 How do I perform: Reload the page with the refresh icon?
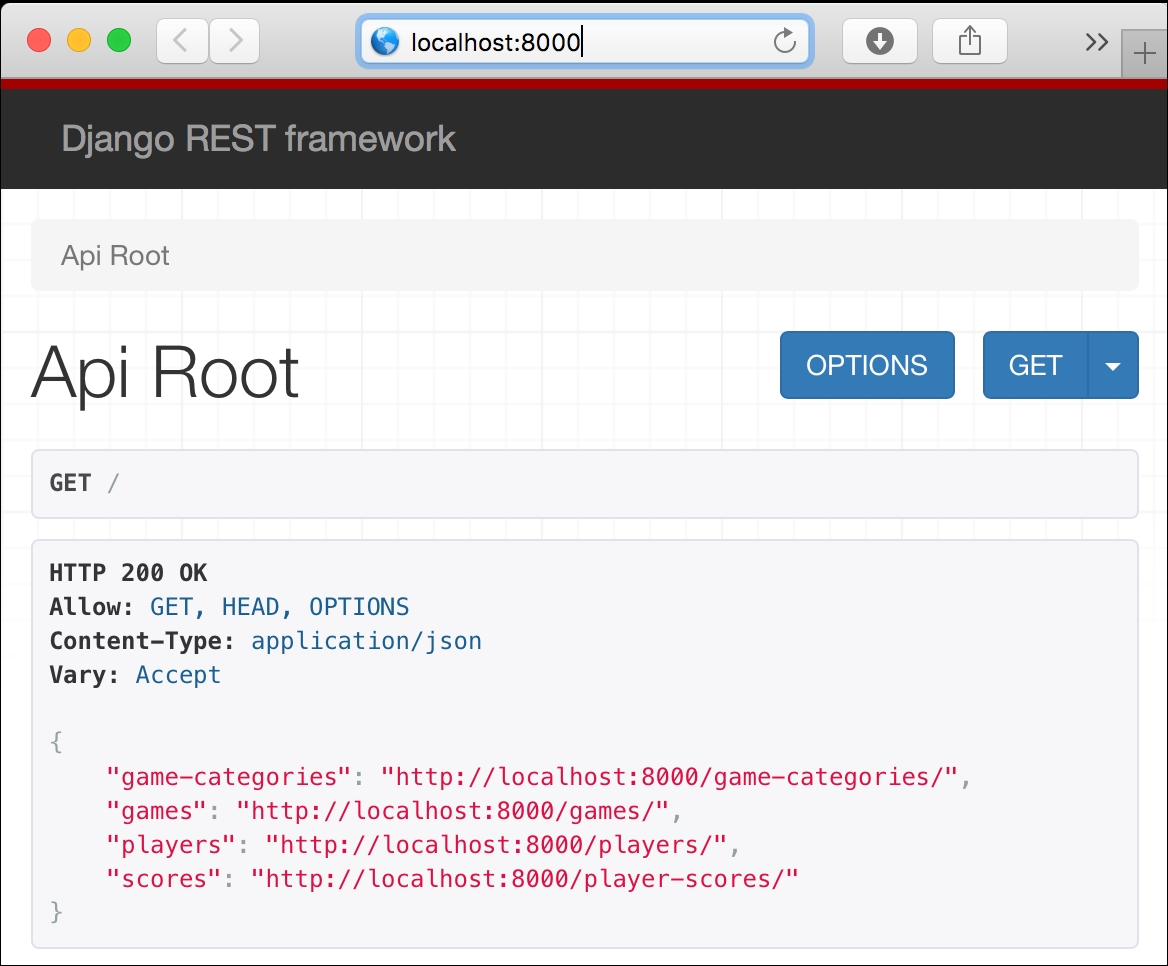[785, 41]
